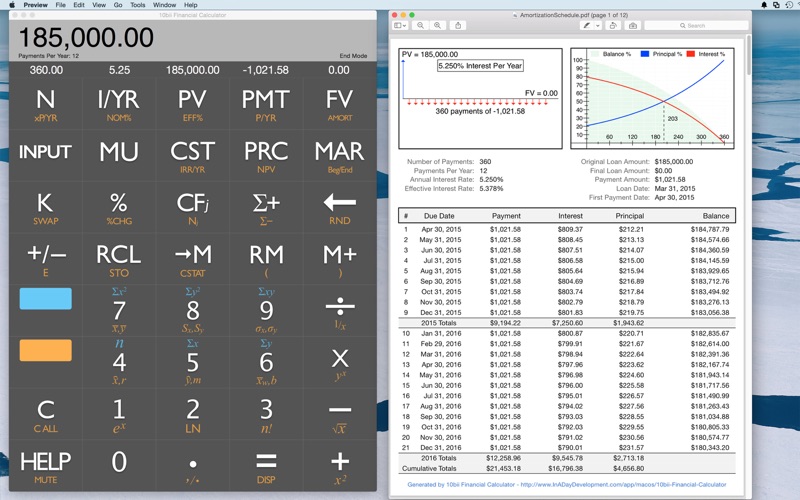Viewport: 800px width, 500px height.
Task: Tap the store-to-memory arrow M key
Action: click(192, 259)
